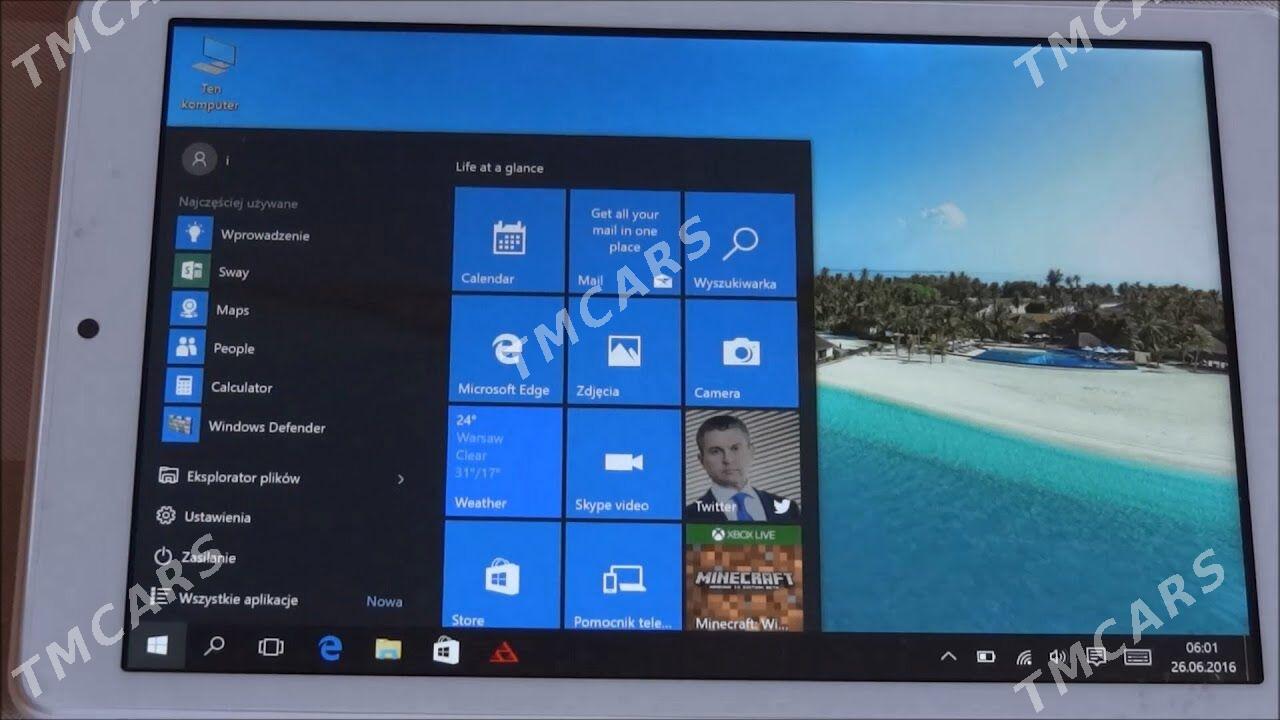Open the Pomocnik telefonu tile
1280x720 pixels.
(622, 576)
